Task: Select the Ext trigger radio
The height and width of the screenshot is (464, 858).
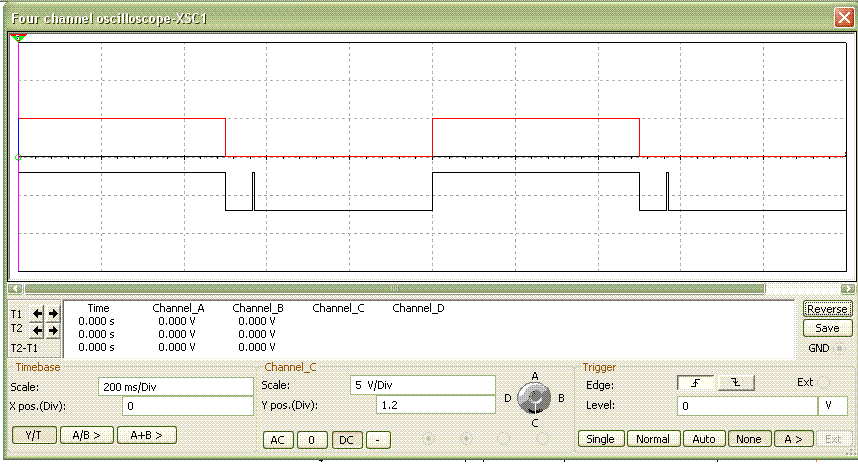Action: point(824,382)
